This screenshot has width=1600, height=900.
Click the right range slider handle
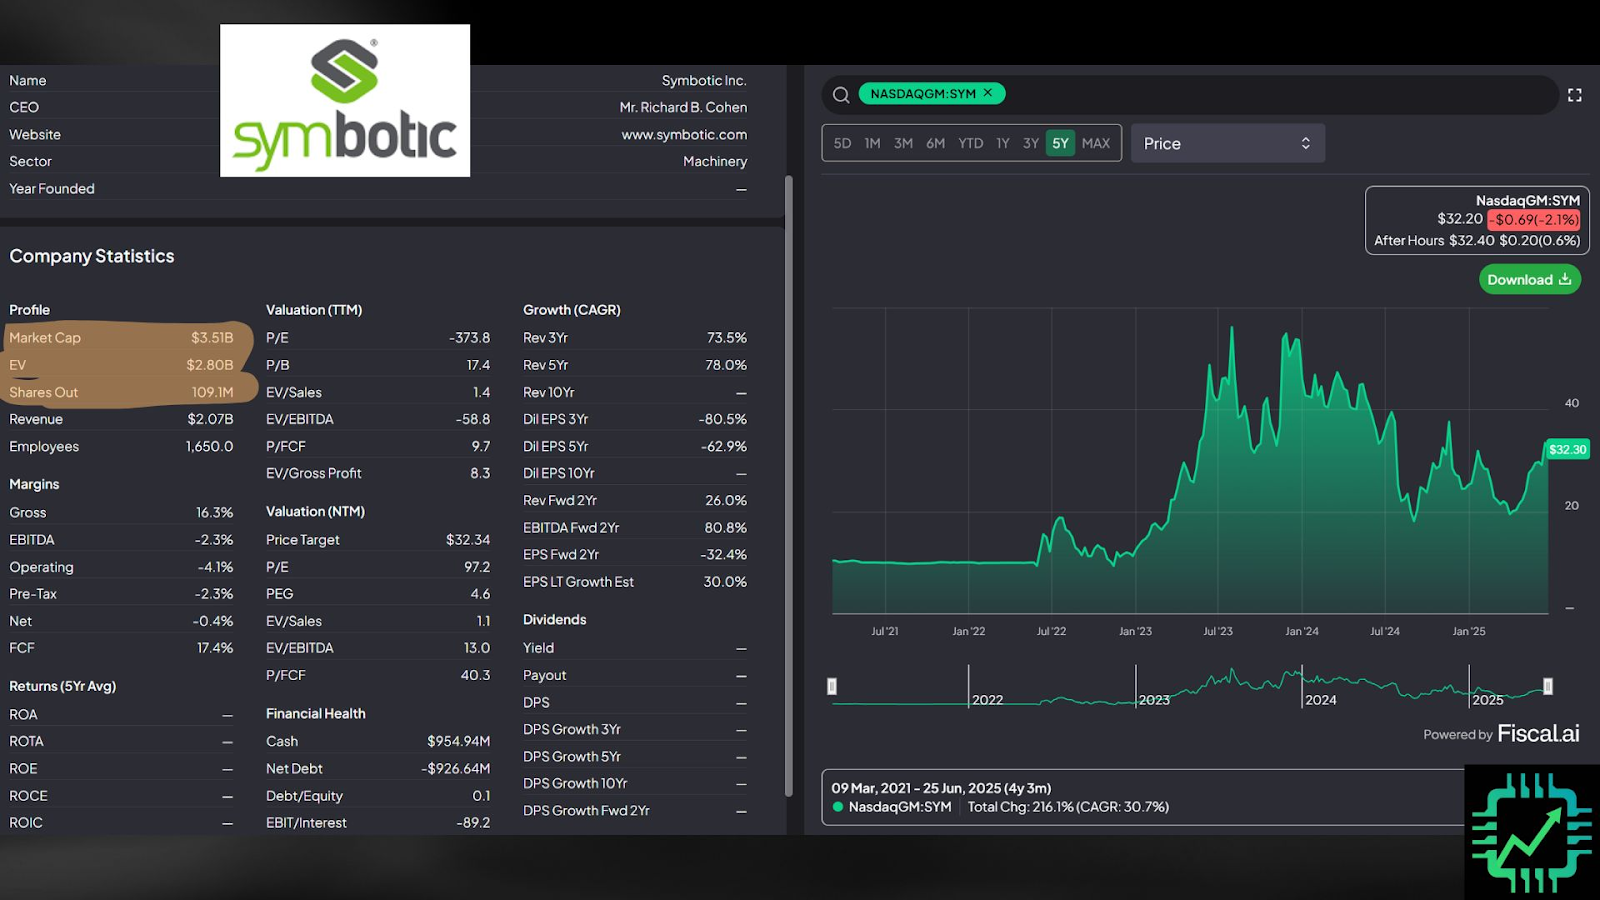click(x=1548, y=686)
